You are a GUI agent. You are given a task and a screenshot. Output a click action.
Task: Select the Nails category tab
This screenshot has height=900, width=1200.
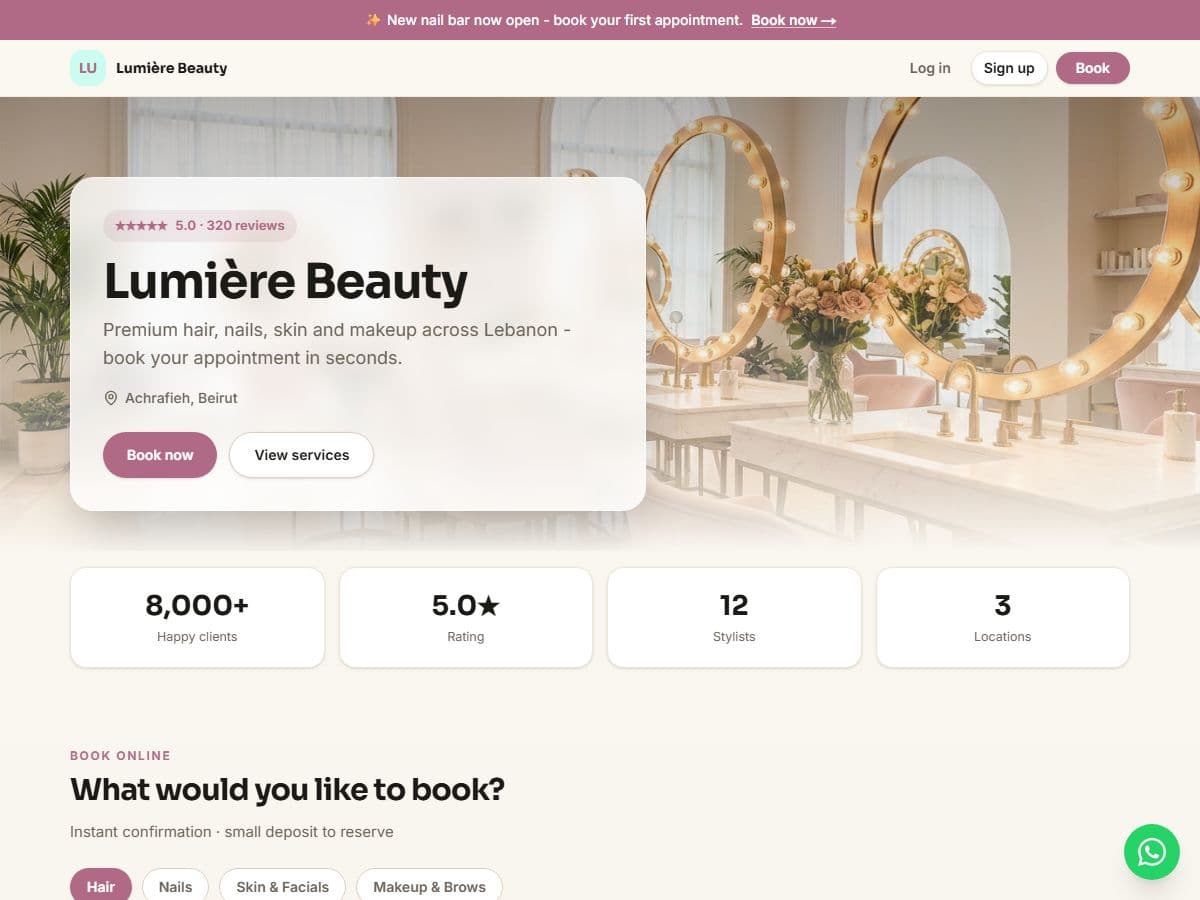(x=175, y=886)
